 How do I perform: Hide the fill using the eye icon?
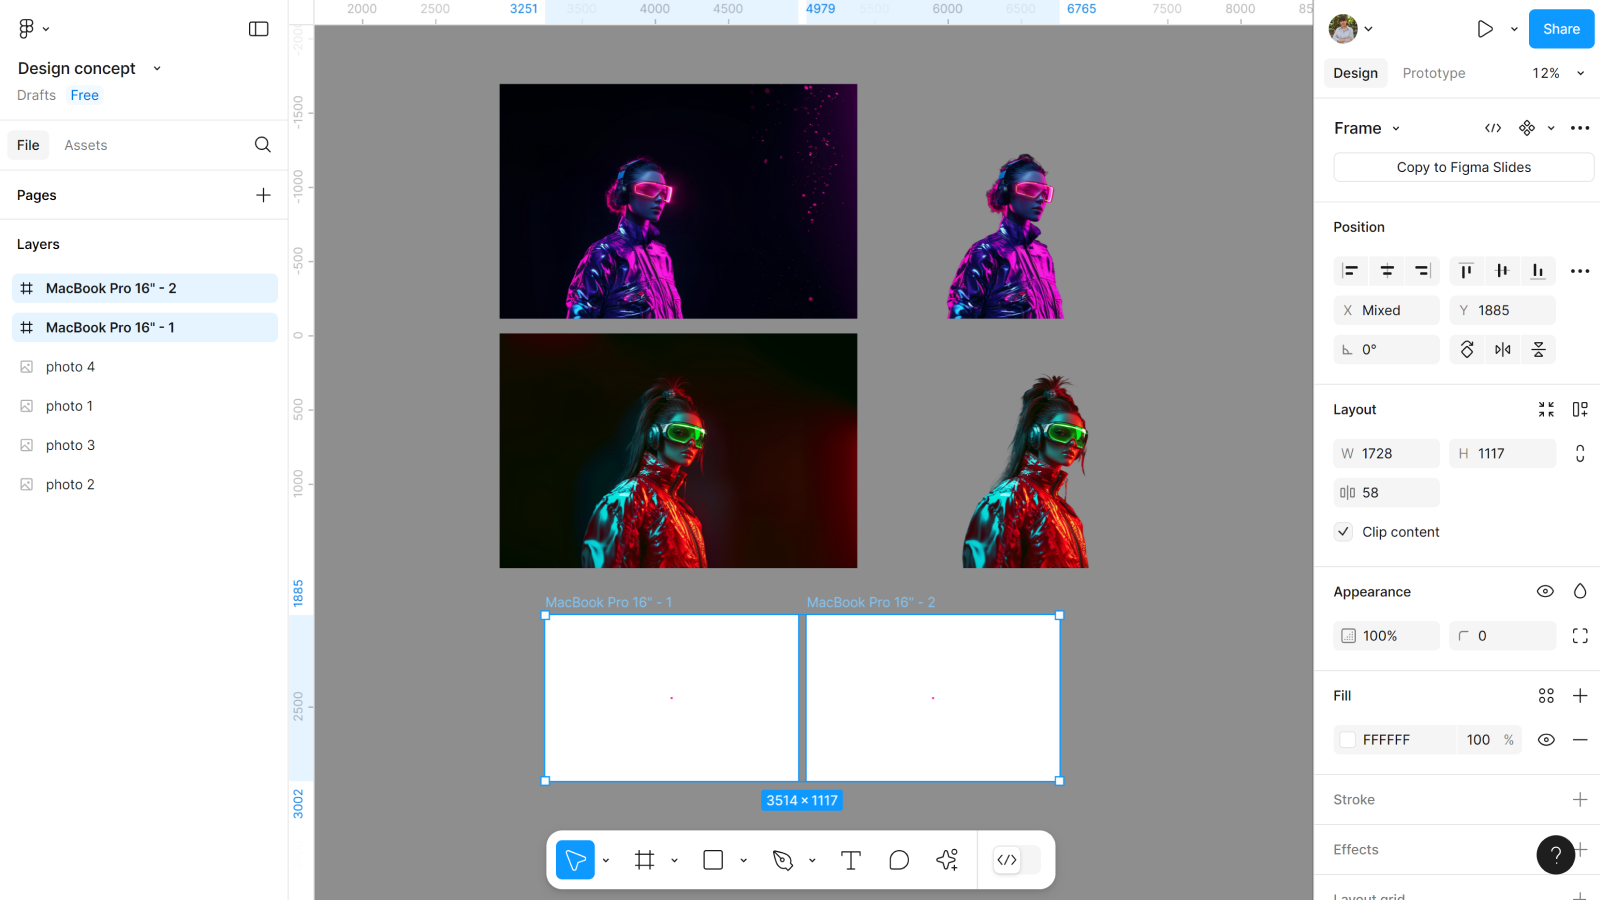pos(1546,740)
